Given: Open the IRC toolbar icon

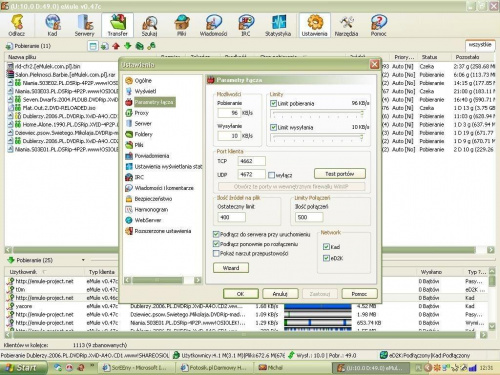Looking at the screenshot, I should (x=246, y=25).
